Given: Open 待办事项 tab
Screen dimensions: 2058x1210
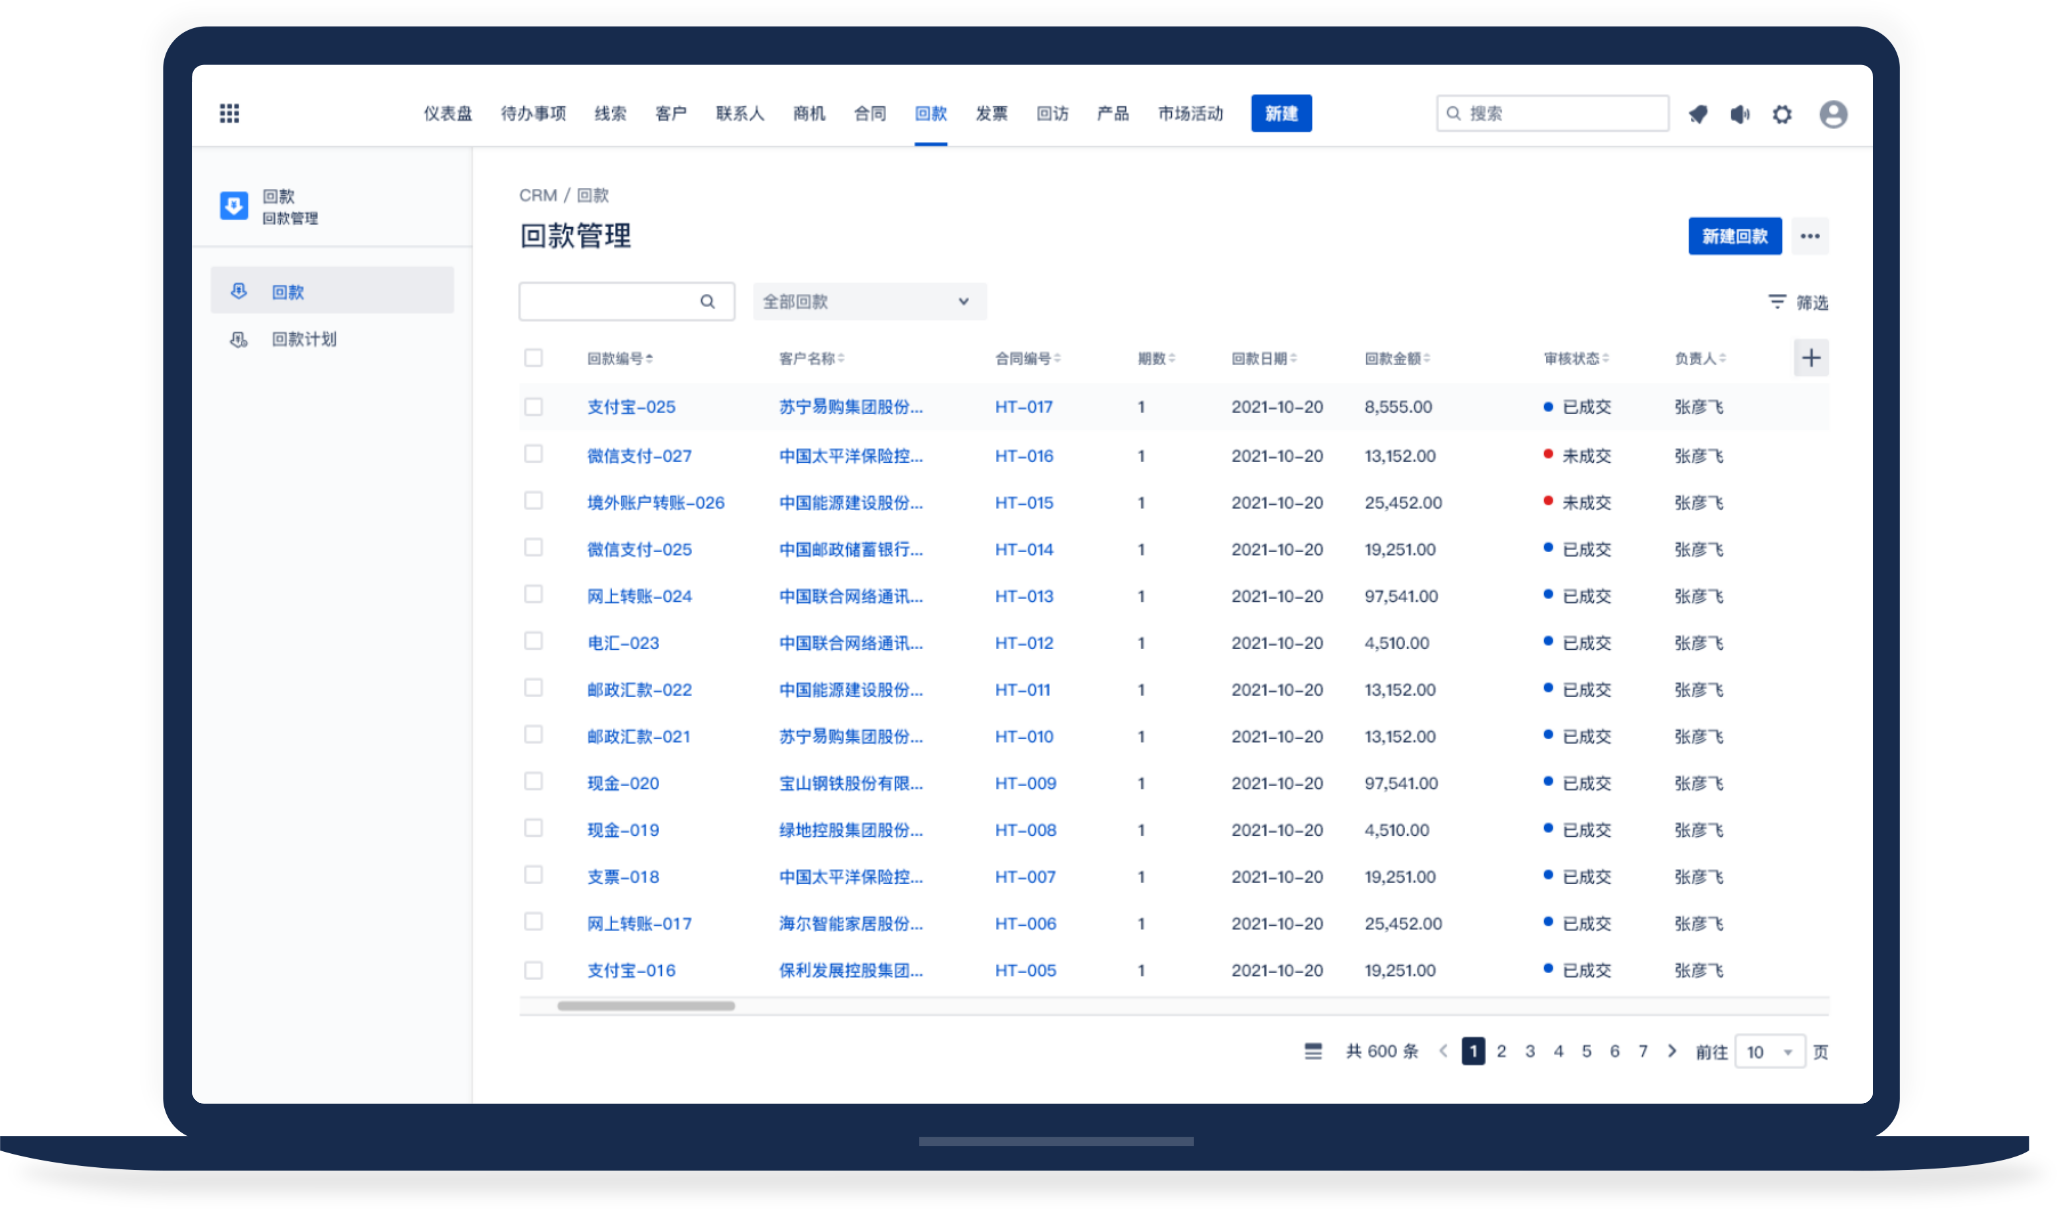Looking at the screenshot, I should click(533, 113).
